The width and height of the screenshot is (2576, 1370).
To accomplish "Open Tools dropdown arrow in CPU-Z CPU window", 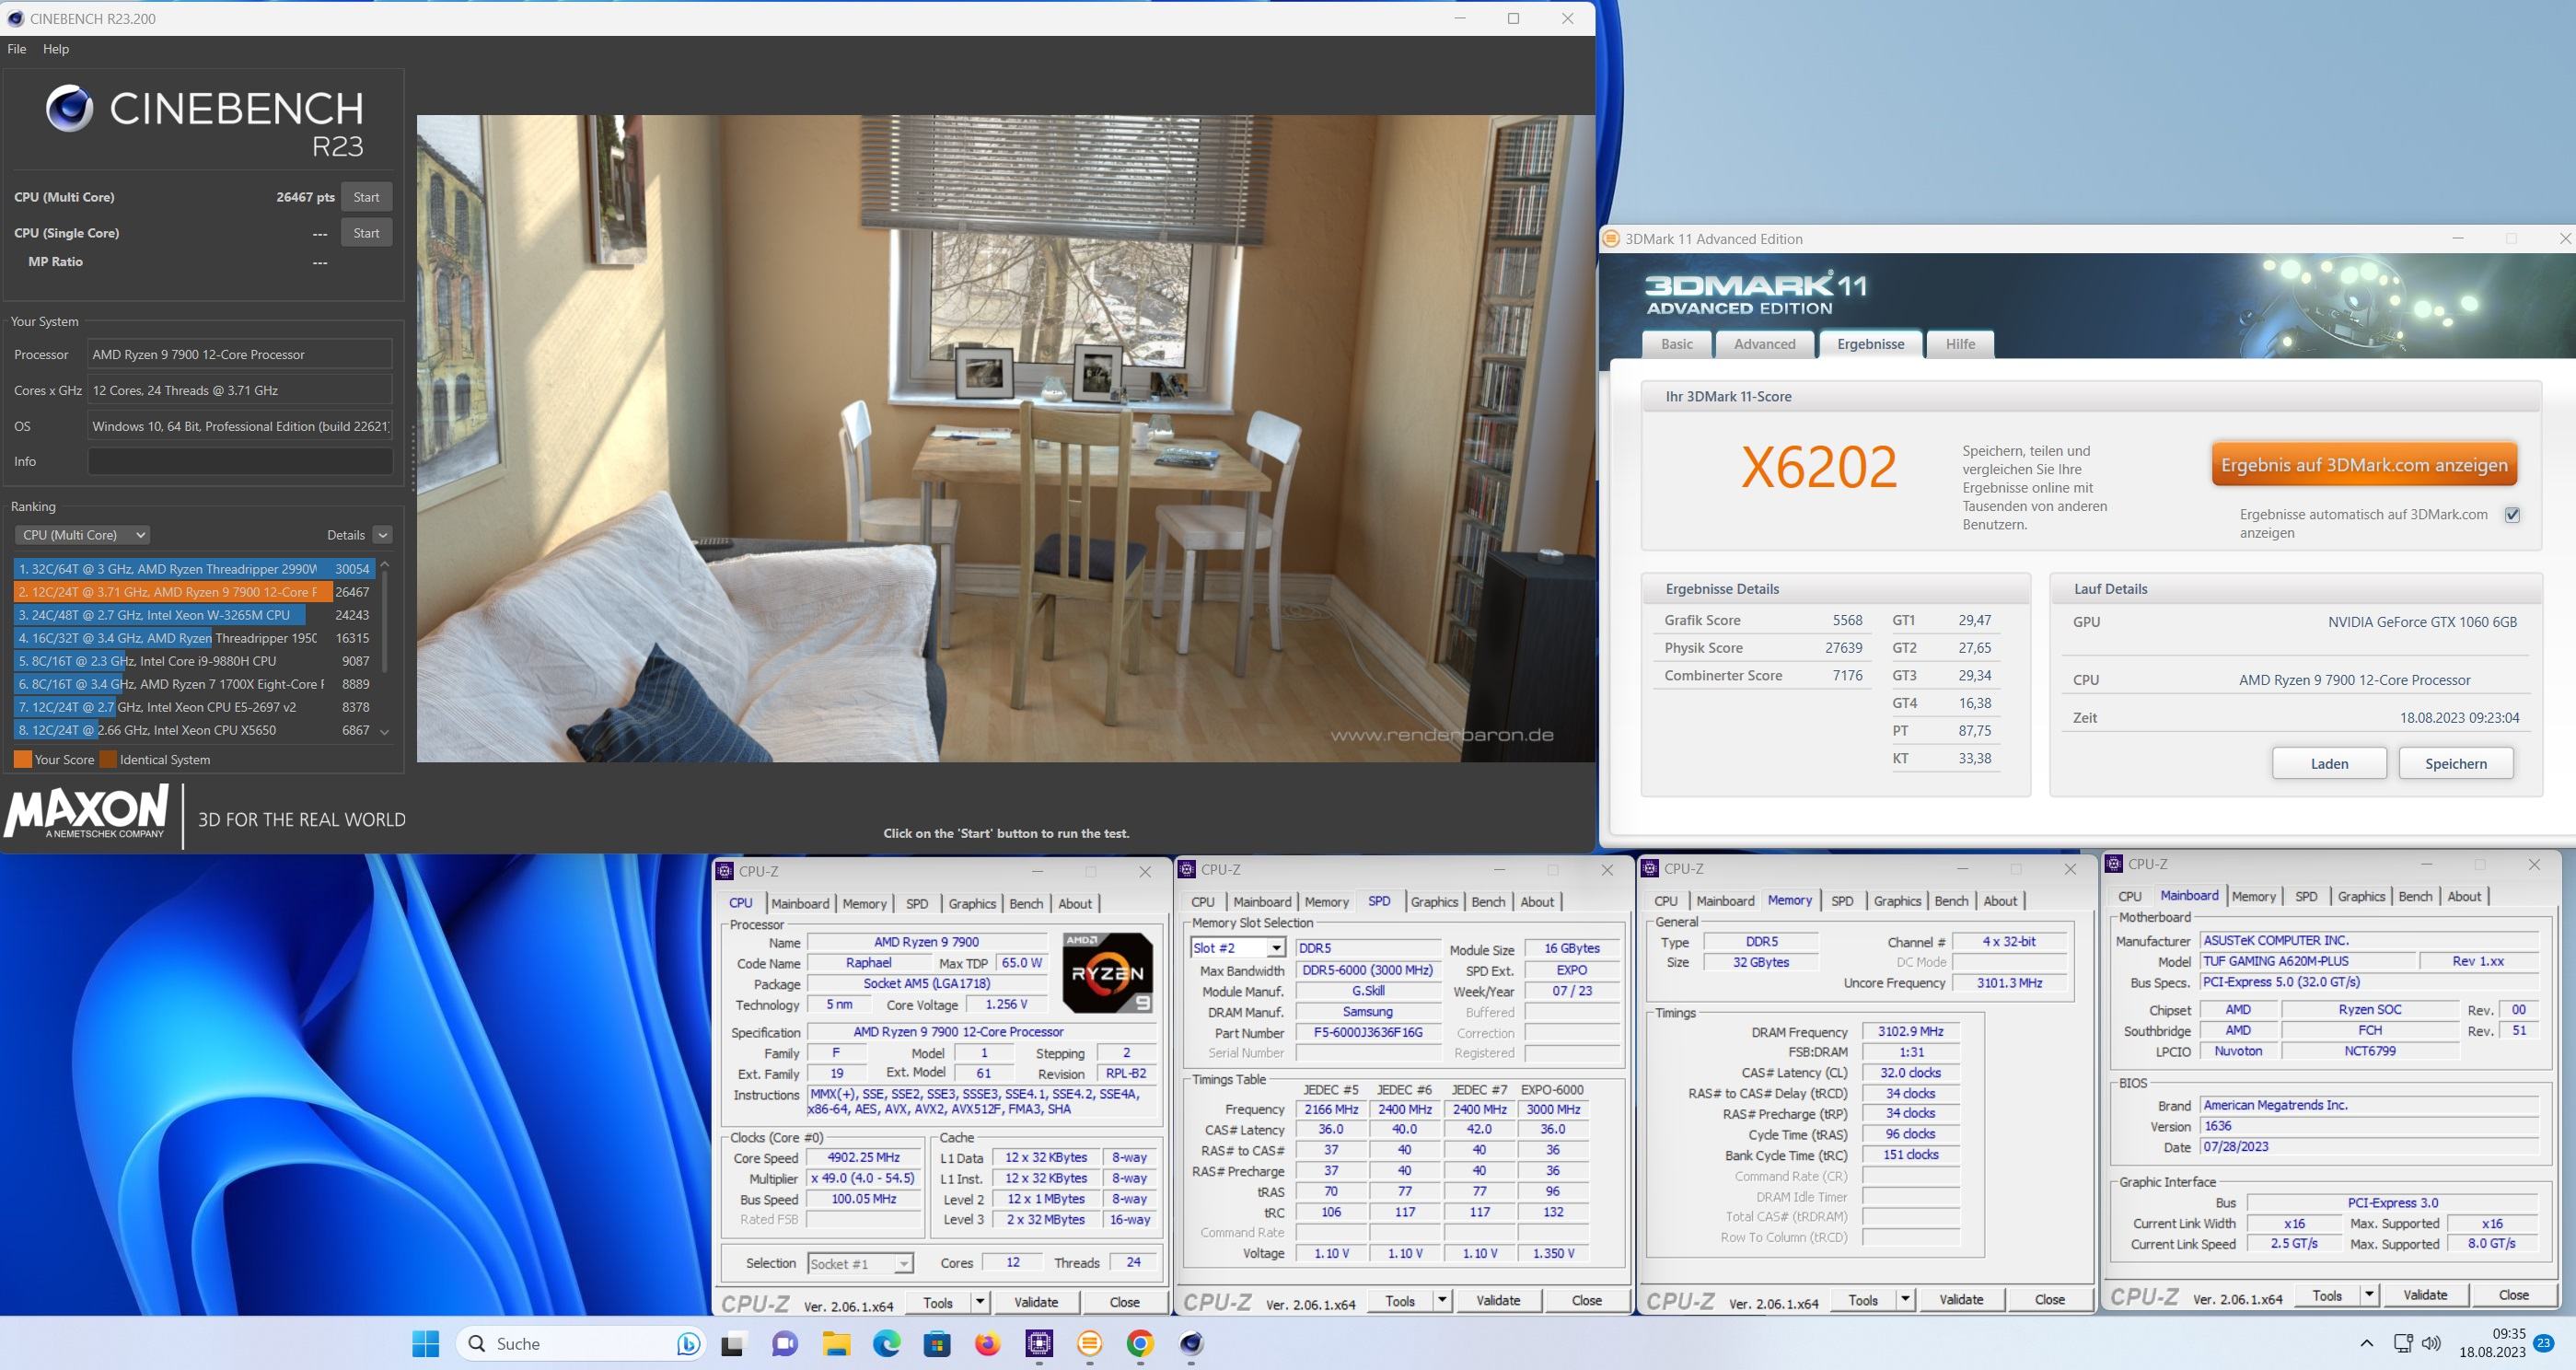I will [980, 1302].
